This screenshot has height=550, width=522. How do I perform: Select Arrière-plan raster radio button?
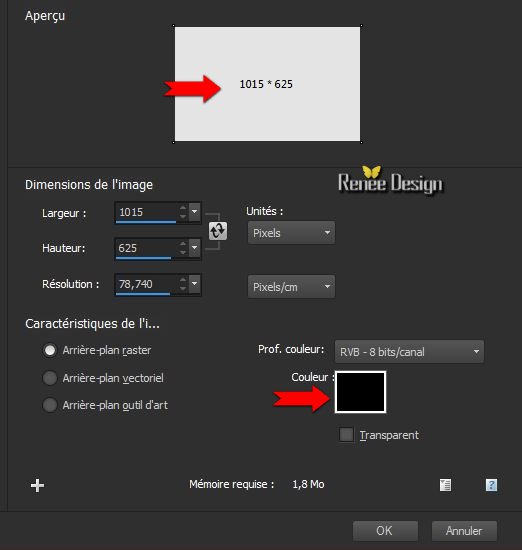pyautogui.click(x=50, y=350)
